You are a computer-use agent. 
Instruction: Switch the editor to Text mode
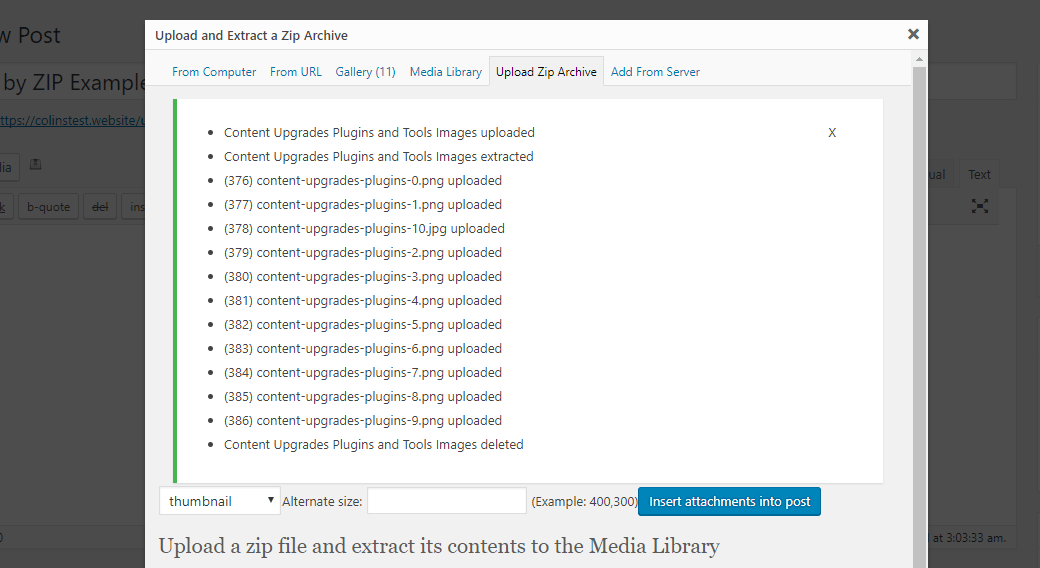(979, 174)
